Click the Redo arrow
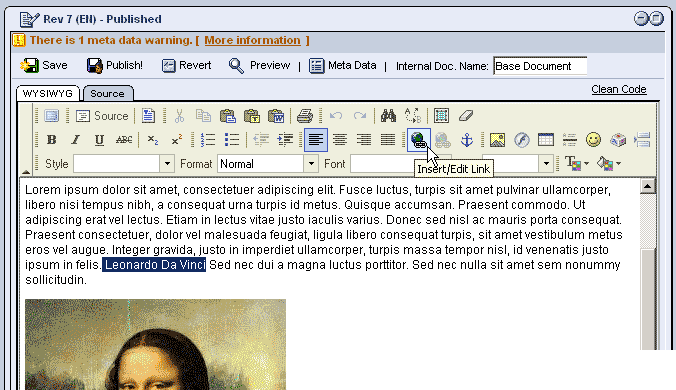The image size is (676, 390). tap(360, 116)
